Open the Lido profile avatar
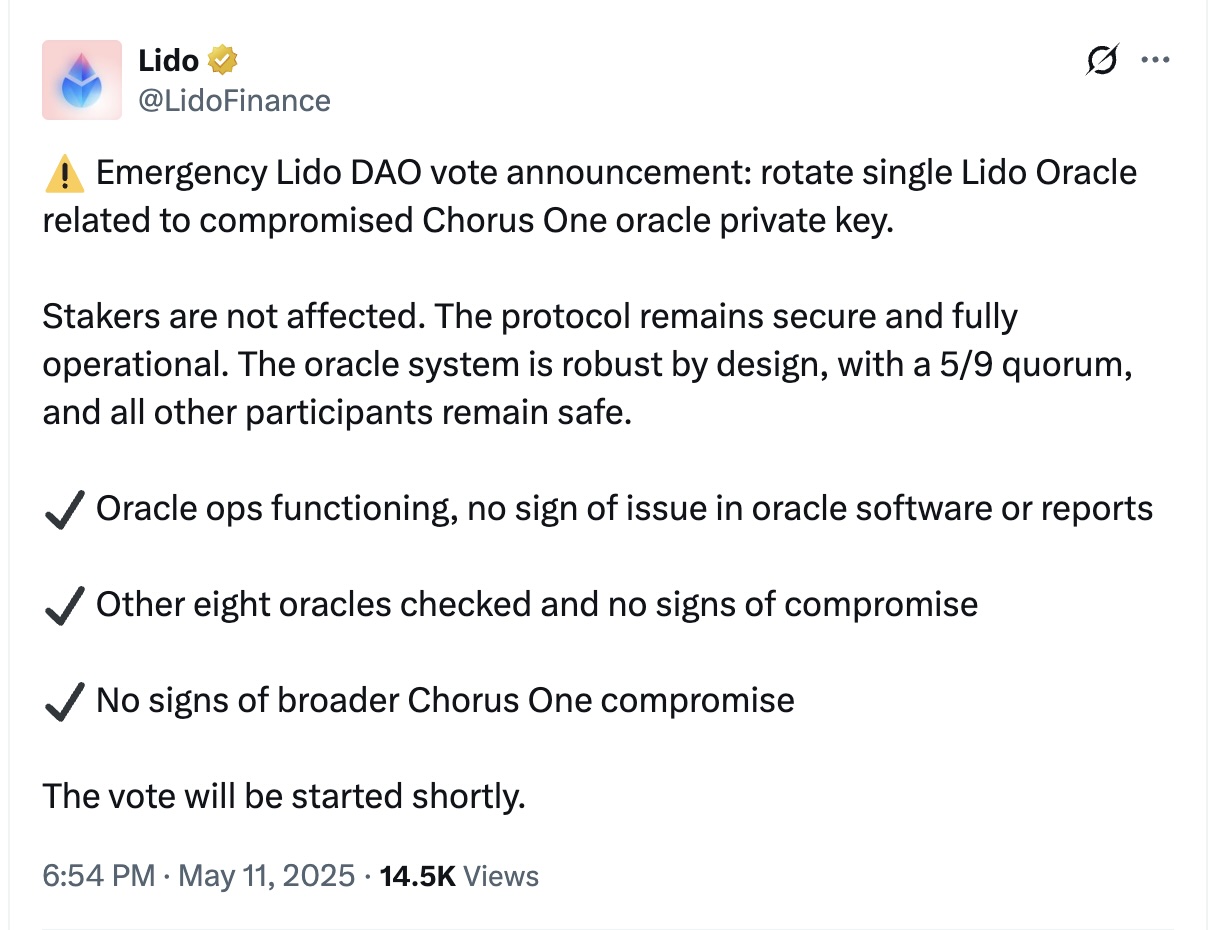This screenshot has width=1210, height=930. [82, 80]
